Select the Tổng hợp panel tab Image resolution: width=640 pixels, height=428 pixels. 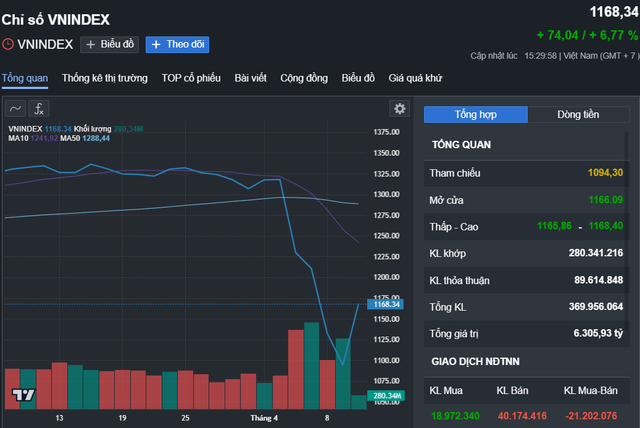[x=476, y=115]
